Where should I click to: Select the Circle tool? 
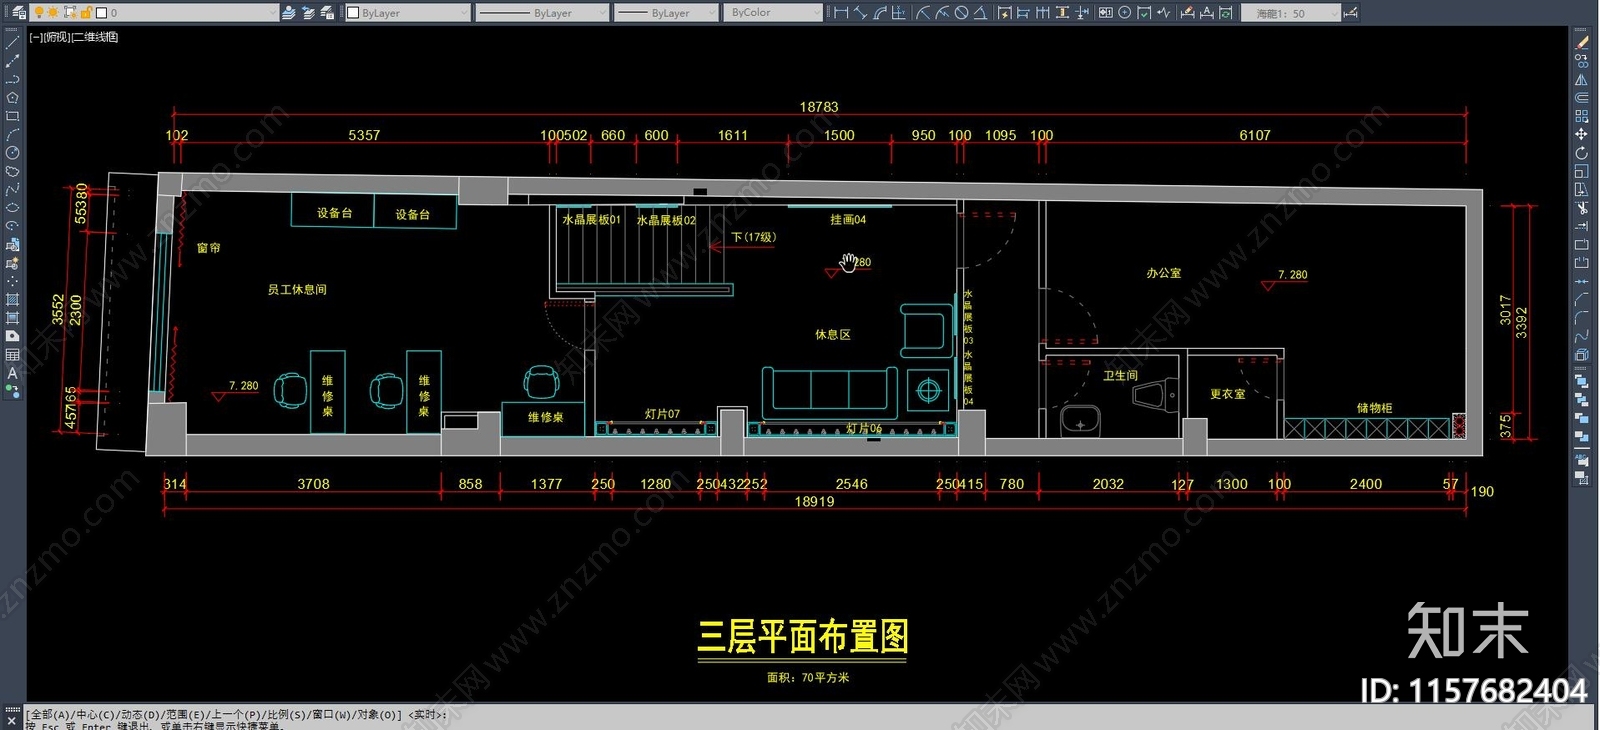click(12, 153)
